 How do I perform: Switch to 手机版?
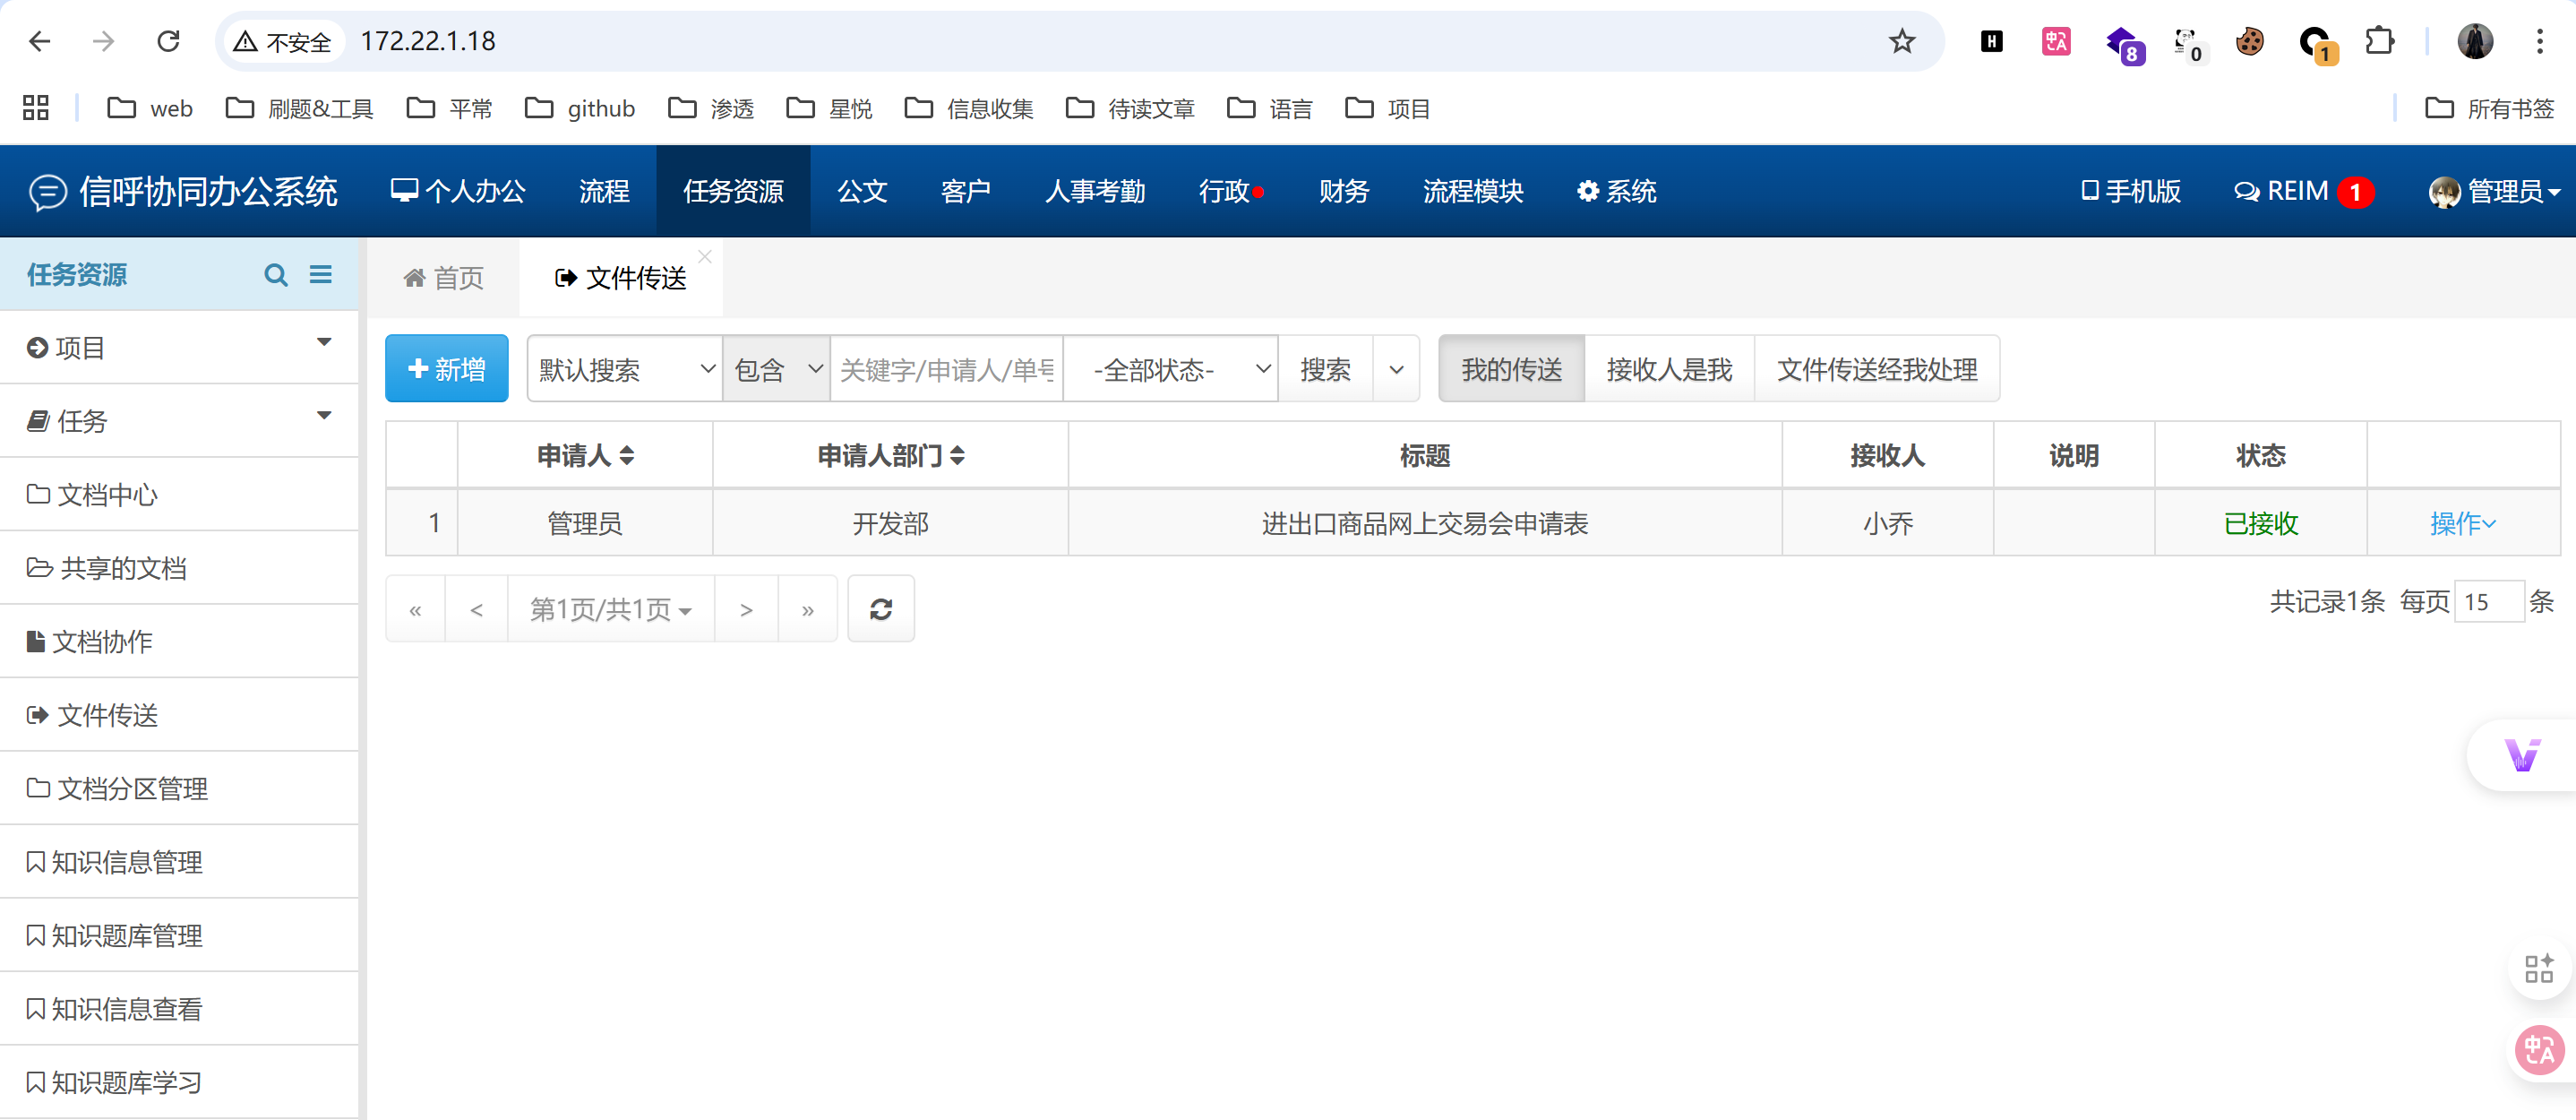(2130, 191)
